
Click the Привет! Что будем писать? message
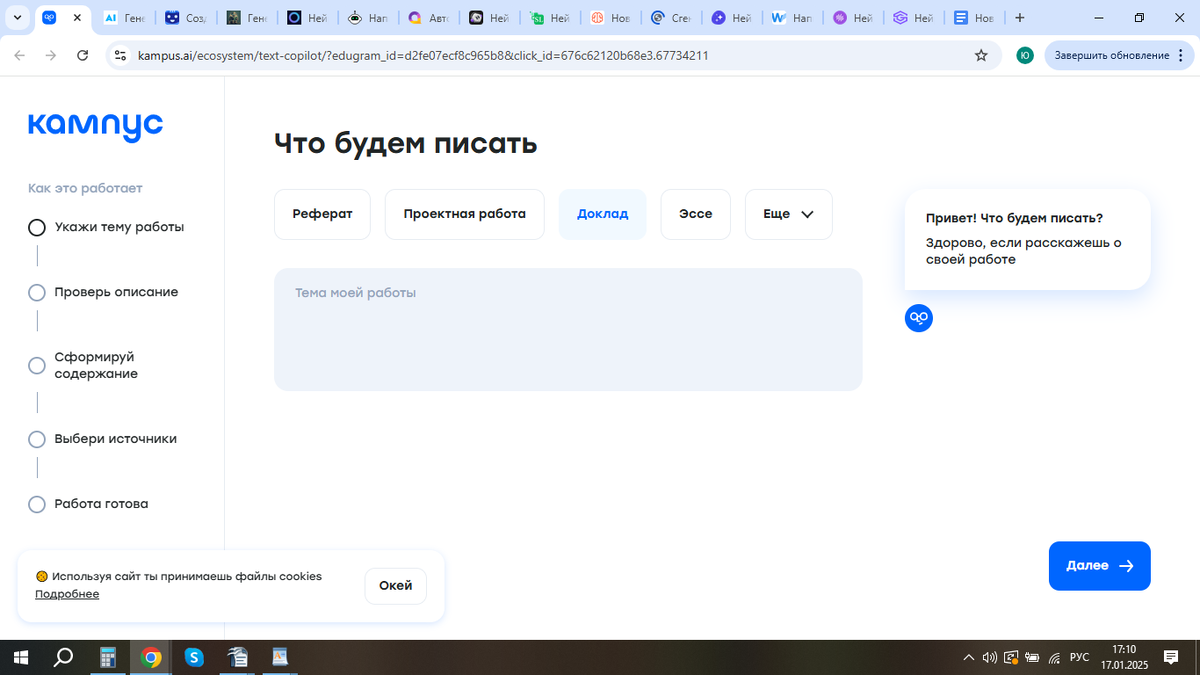(1015, 218)
